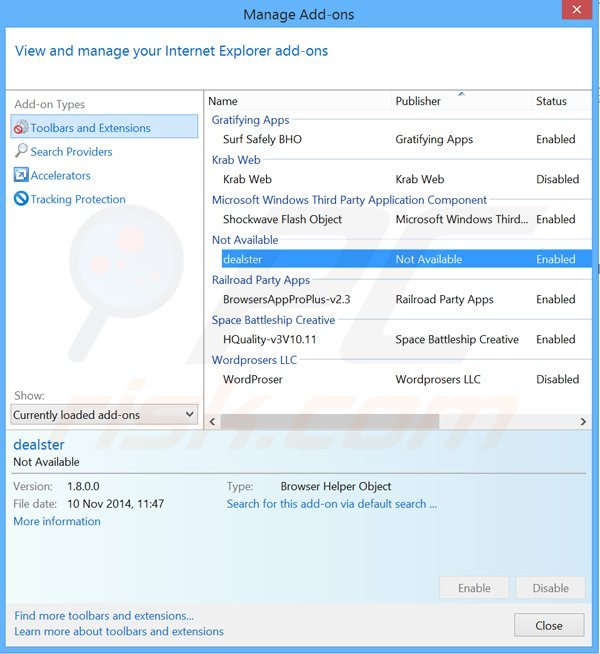600x654 pixels.
Task: Select BrowsersAppProPlus-v2.3 add-on
Action: click(407, 299)
